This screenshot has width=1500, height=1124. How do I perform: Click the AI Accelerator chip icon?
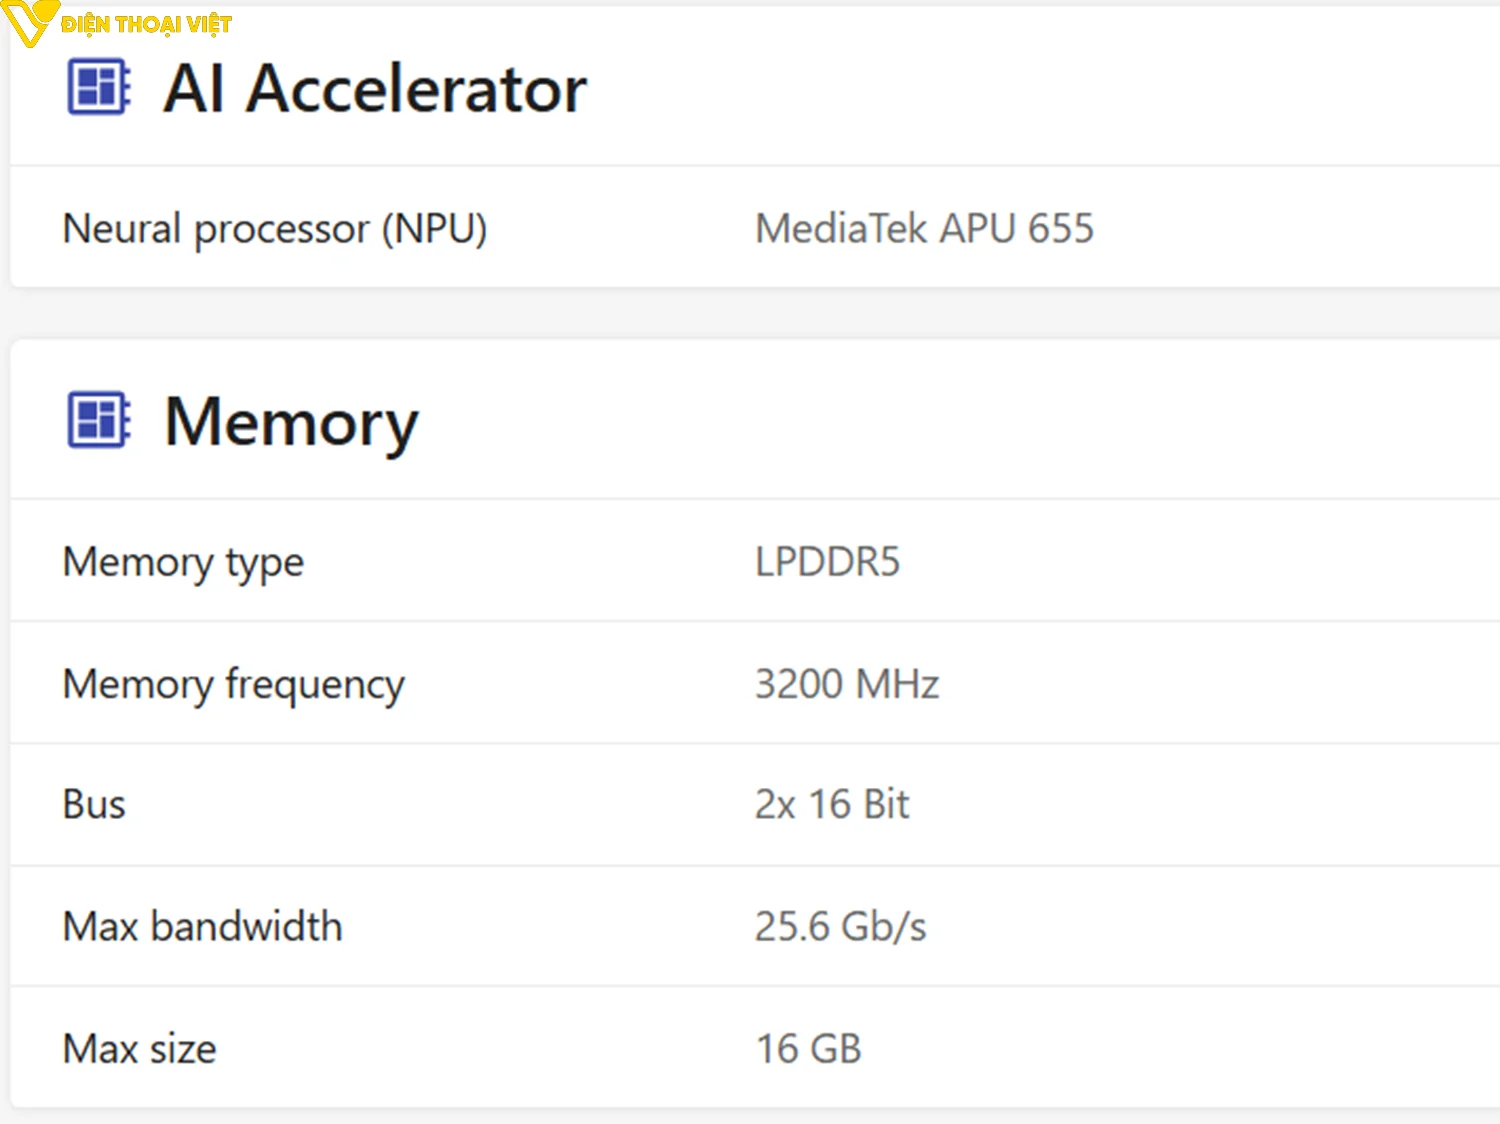tap(98, 87)
